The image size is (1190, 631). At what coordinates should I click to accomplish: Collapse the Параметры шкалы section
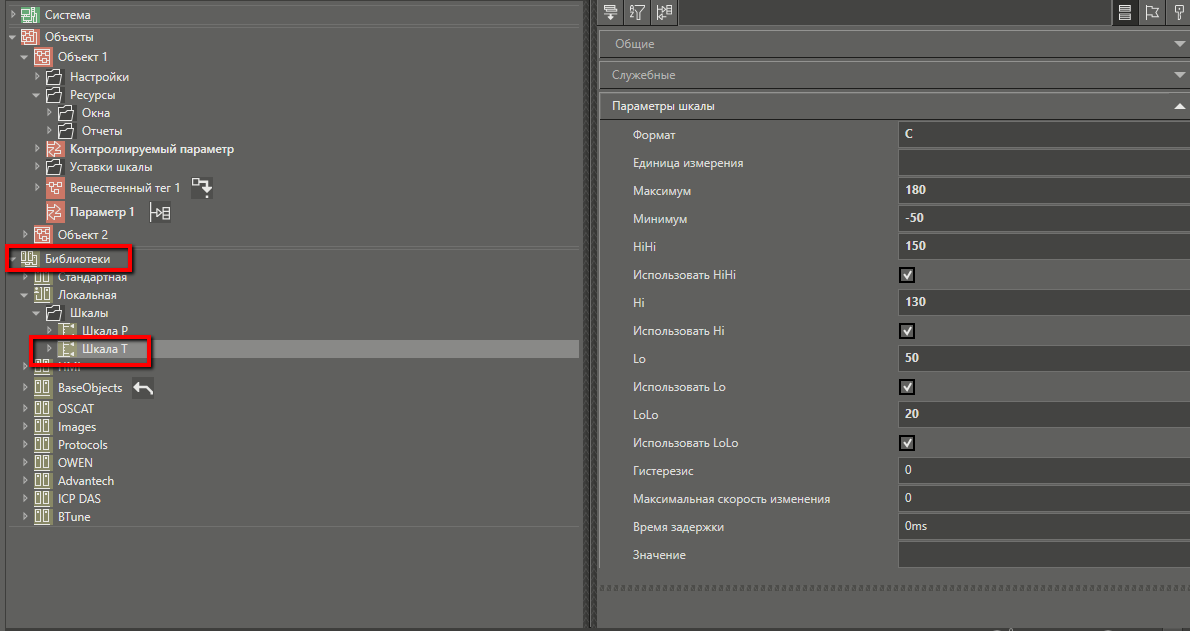point(1180,106)
